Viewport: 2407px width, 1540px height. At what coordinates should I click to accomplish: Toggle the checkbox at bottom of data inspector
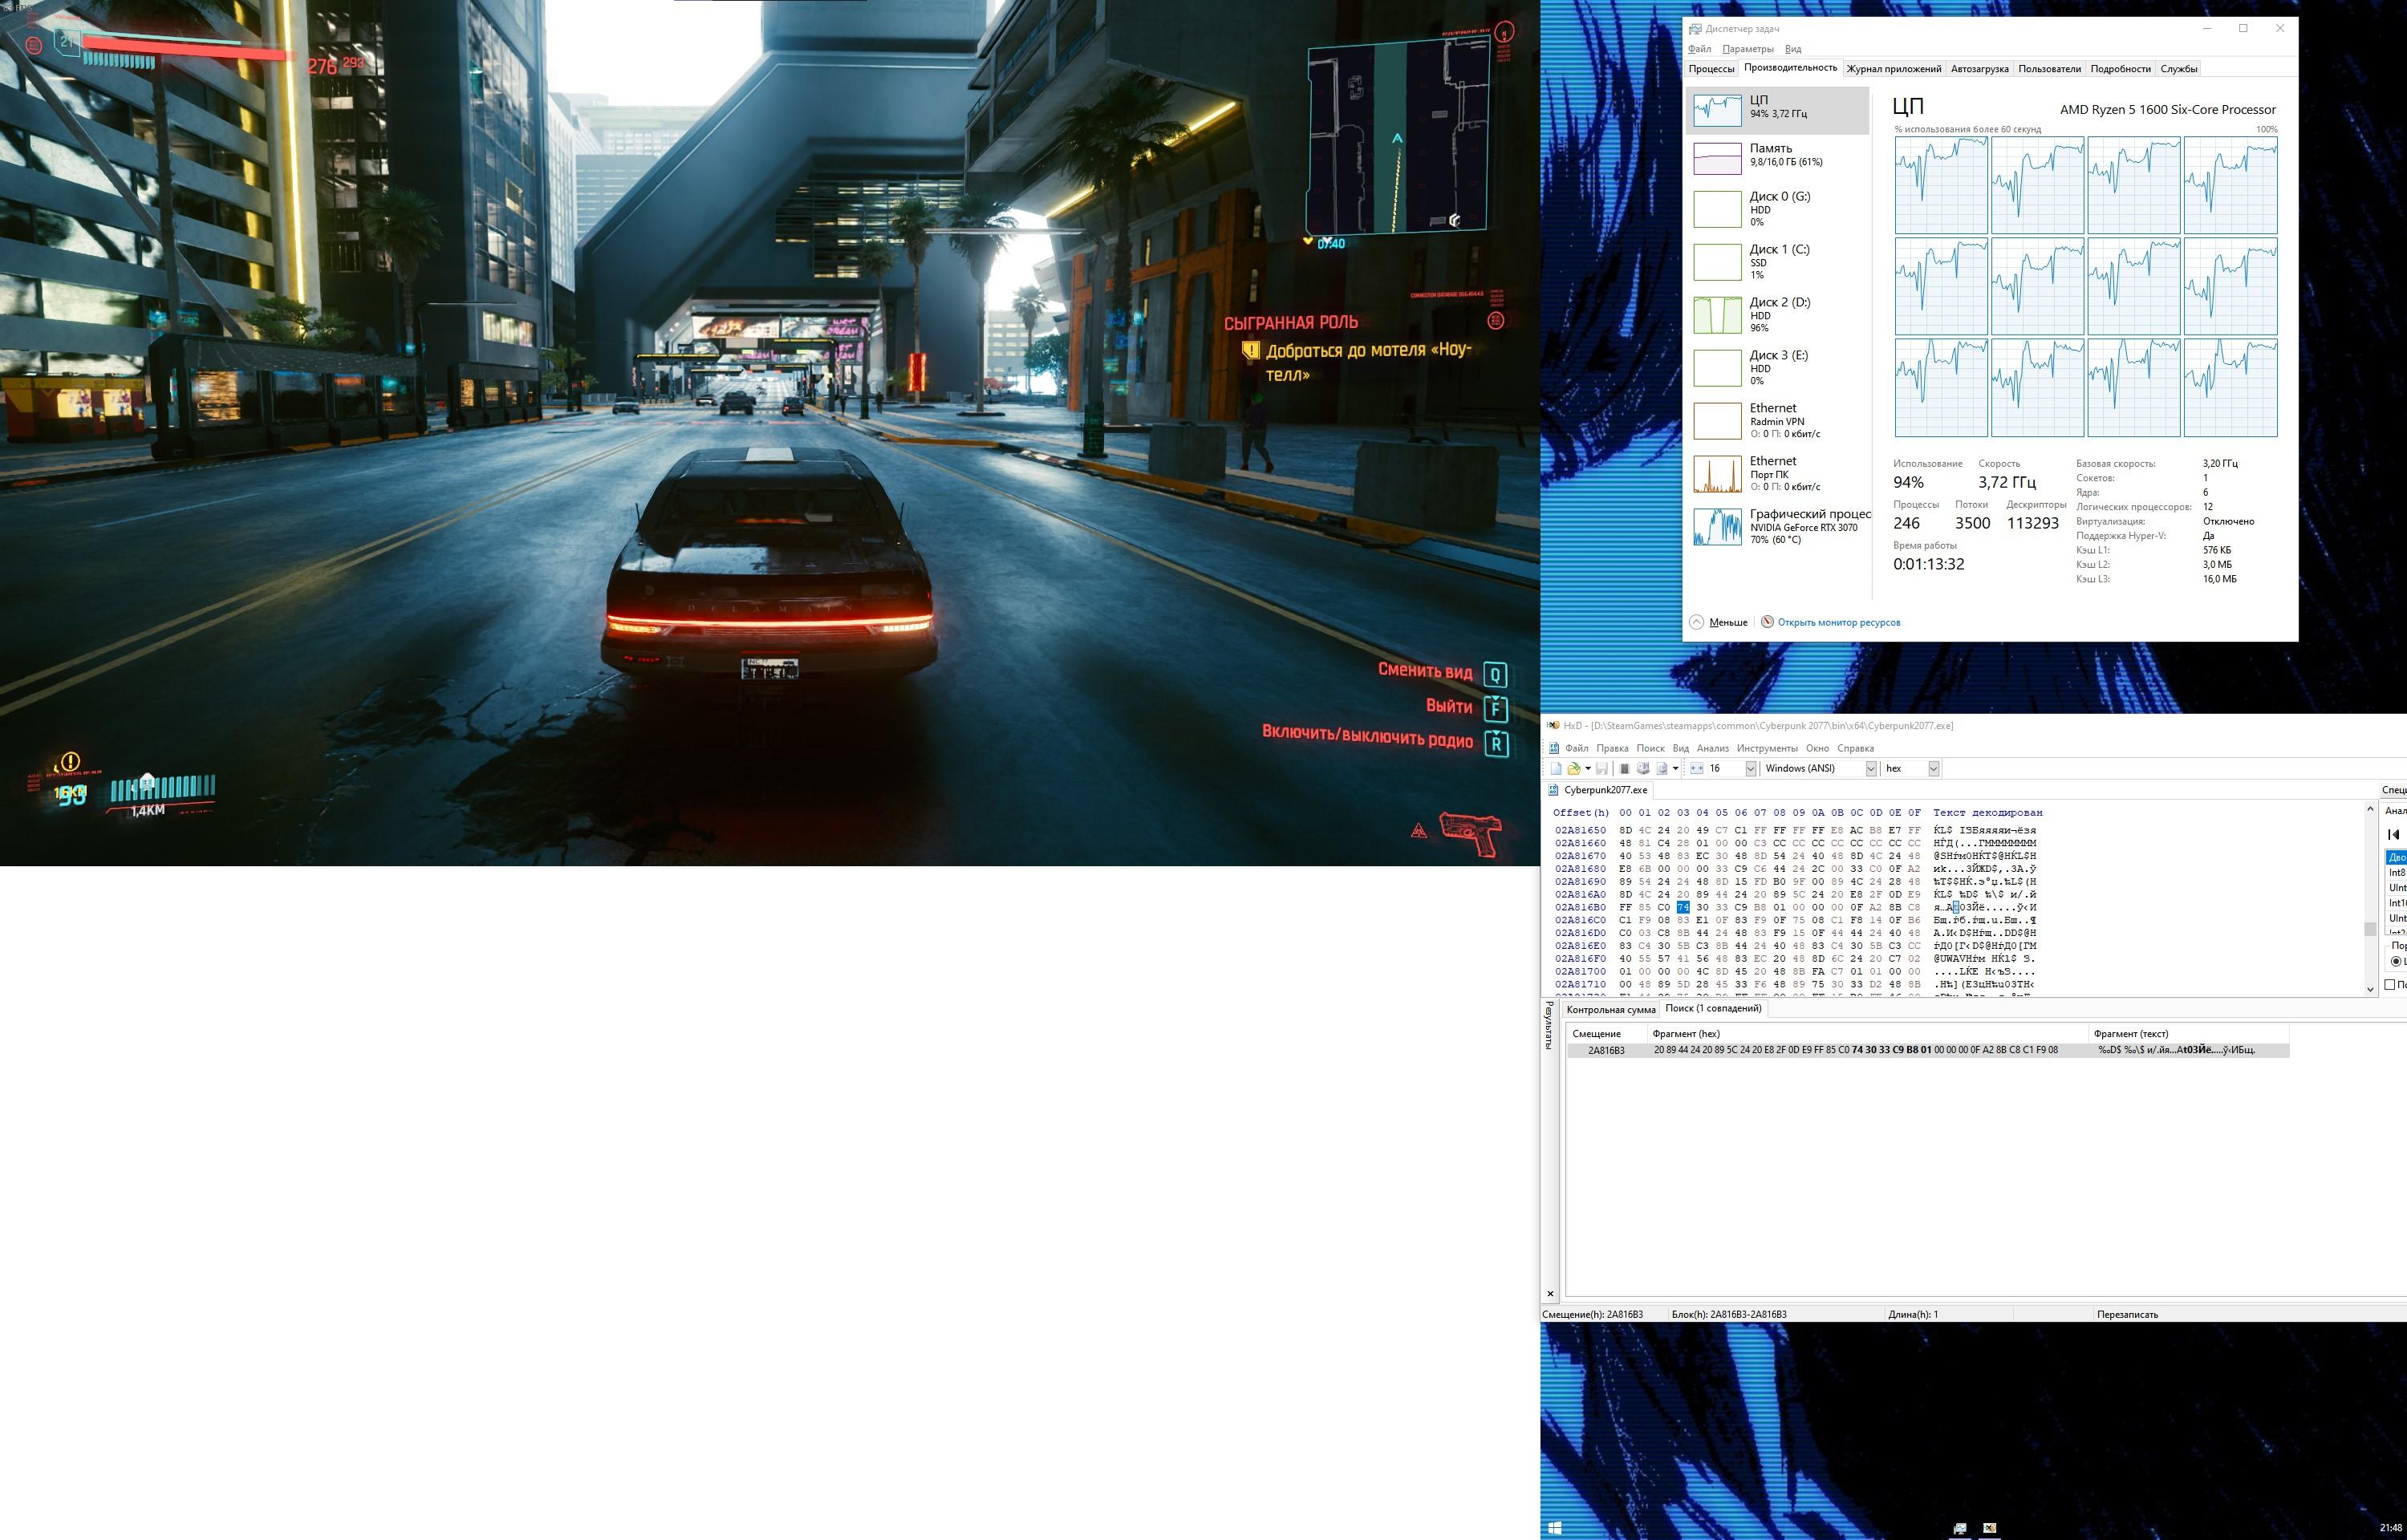[2390, 985]
